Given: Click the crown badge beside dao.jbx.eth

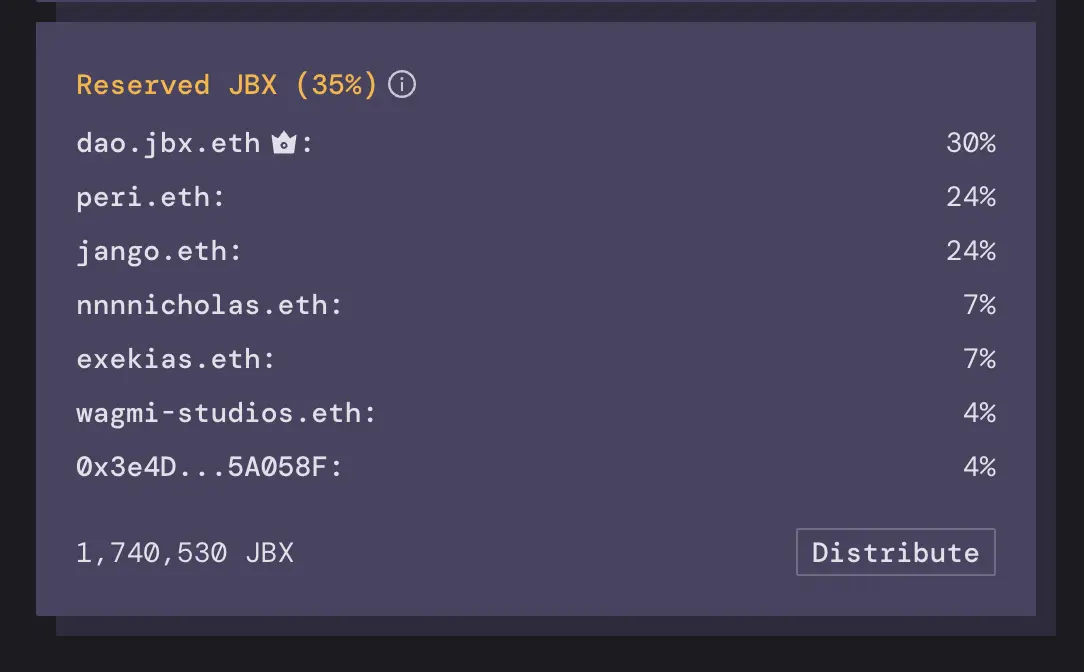Looking at the screenshot, I should [x=286, y=142].
